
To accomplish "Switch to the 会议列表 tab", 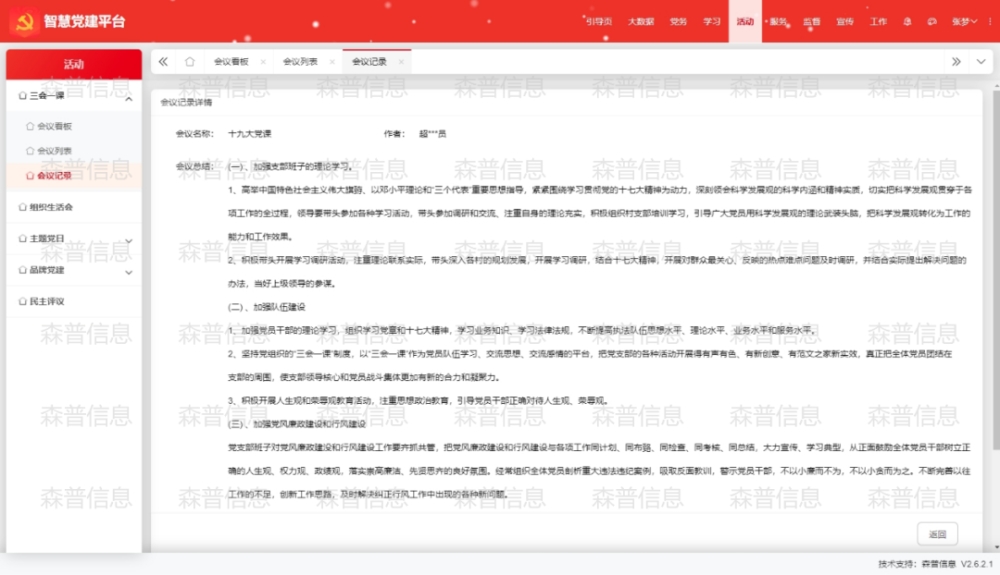I will point(299,62).
